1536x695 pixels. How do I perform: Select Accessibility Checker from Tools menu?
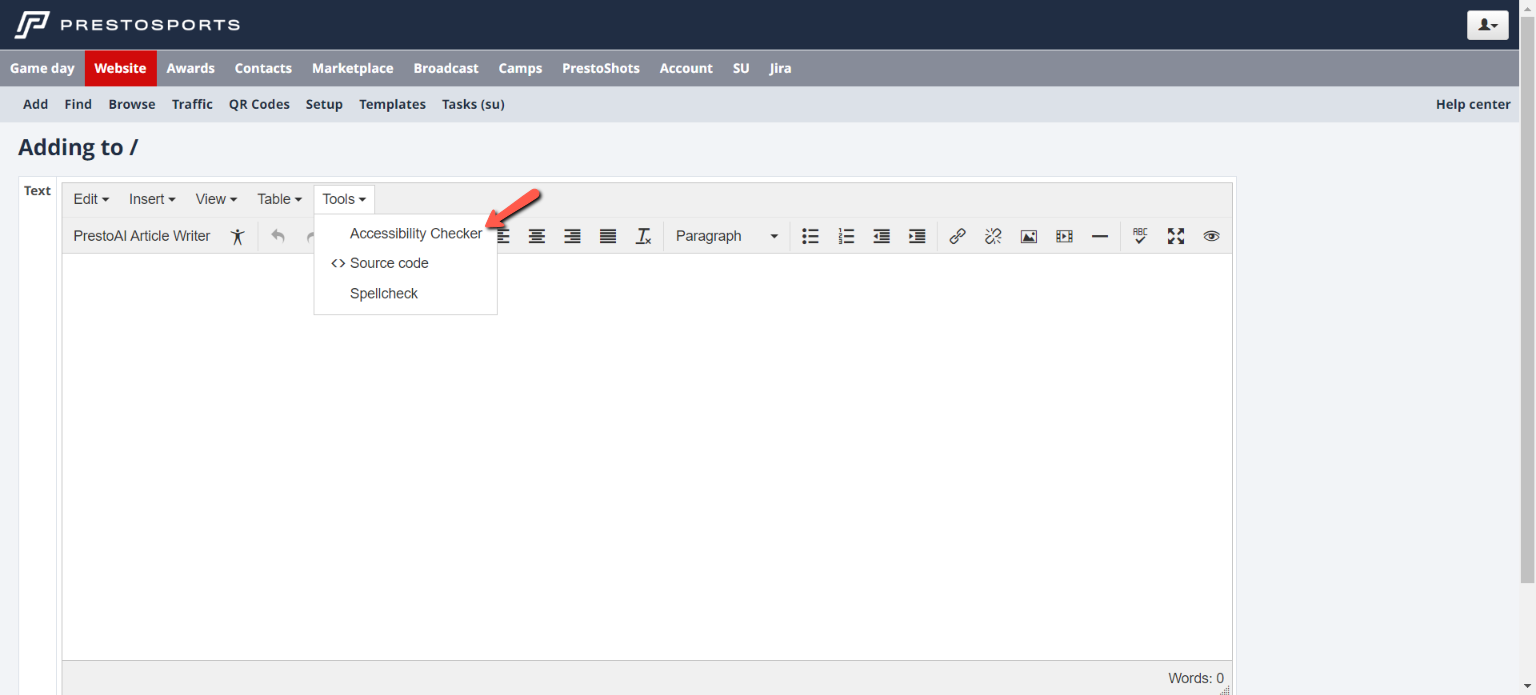[415, 234]
